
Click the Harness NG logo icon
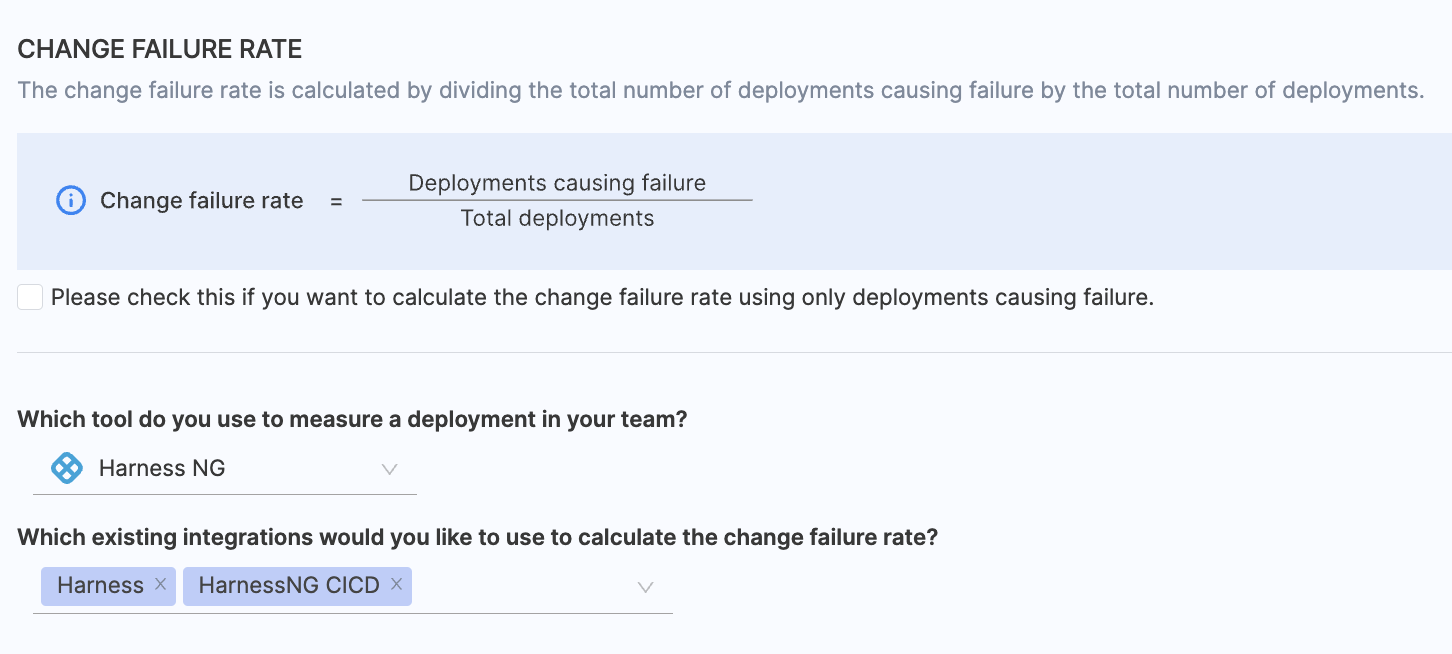coord(66,468)
